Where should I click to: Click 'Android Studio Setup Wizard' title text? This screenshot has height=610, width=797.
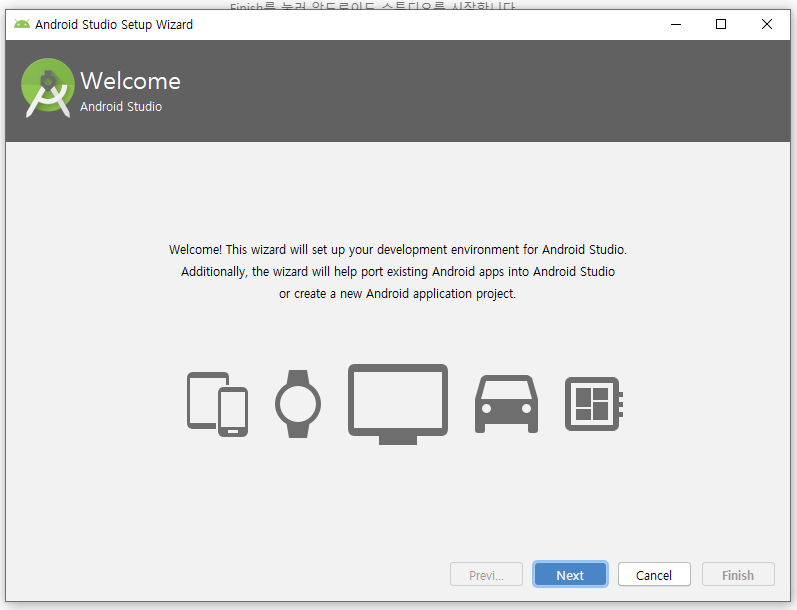point(114,24)
